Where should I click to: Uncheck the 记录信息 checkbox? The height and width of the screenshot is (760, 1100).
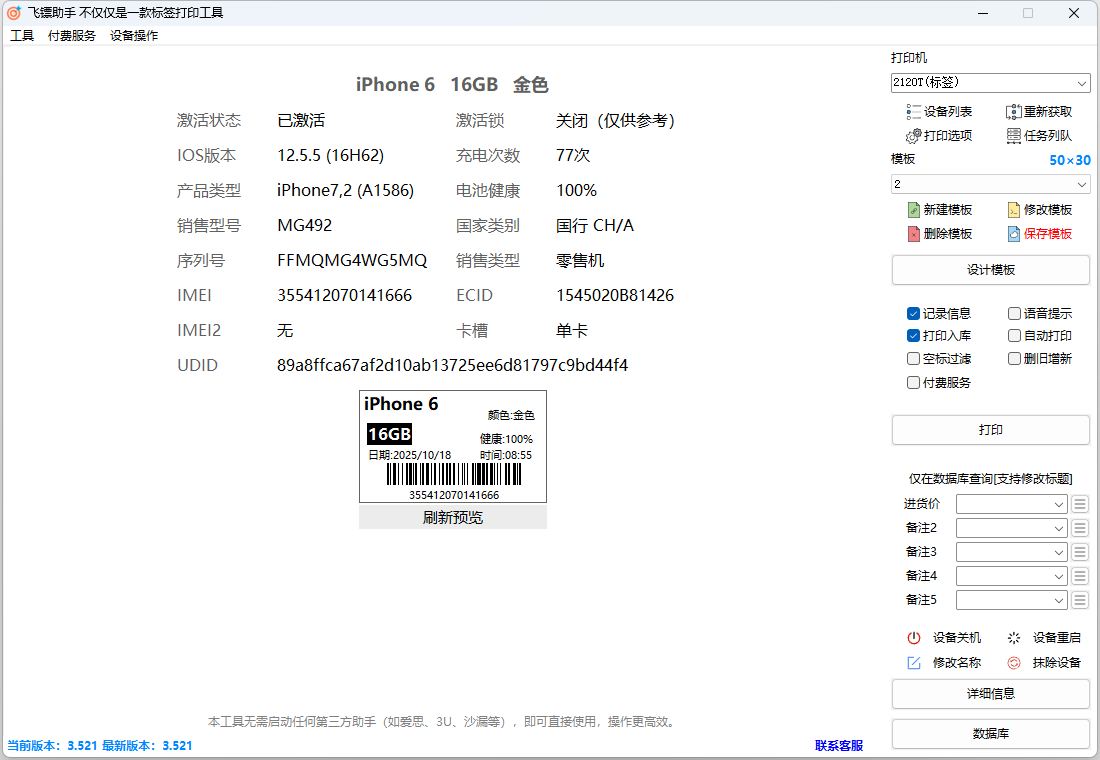click(913, 314)
